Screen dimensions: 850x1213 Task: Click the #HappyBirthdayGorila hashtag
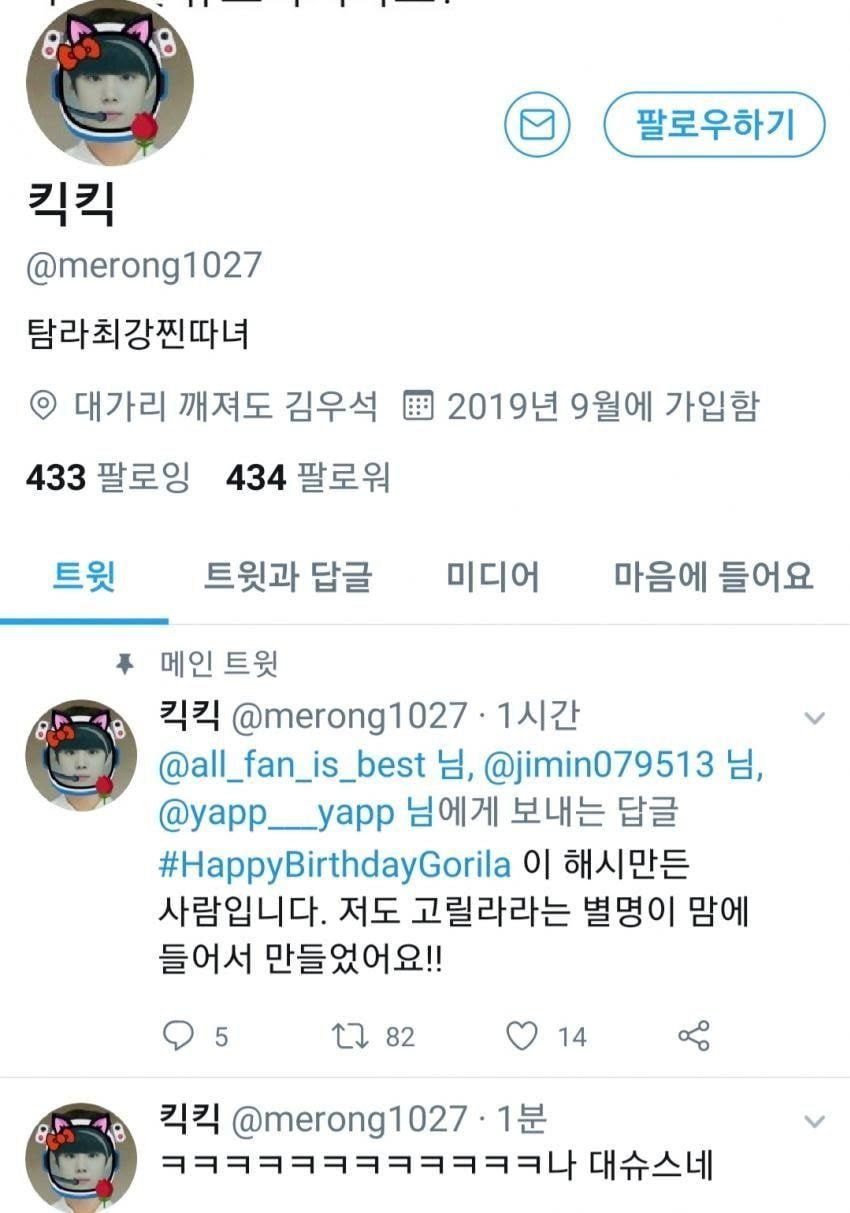[335, 863]
